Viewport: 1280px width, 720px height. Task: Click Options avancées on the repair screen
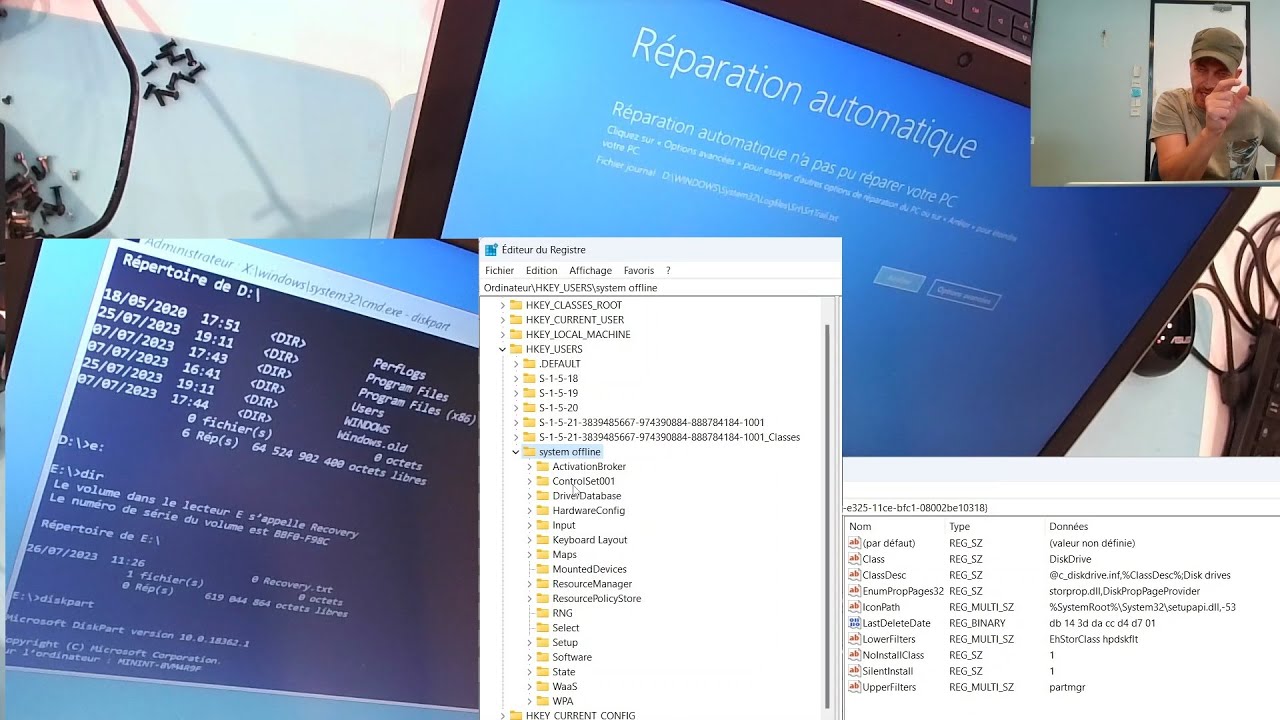[x=964, y=294]
